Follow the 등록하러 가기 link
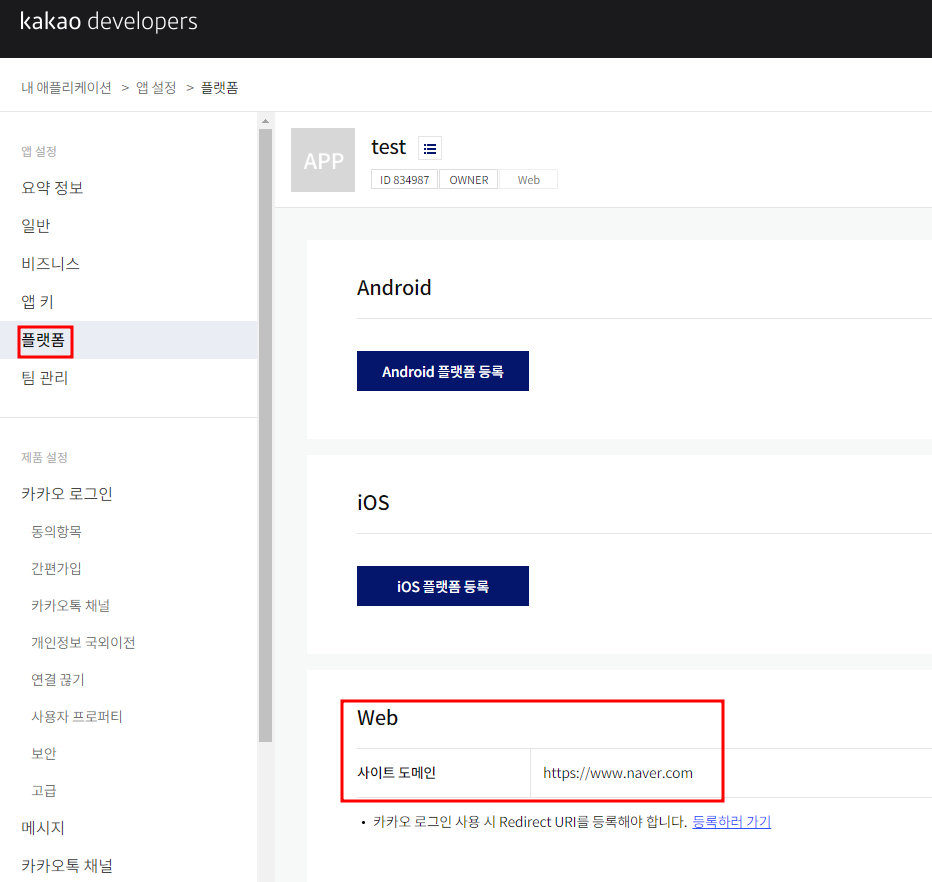 (x=732, y=822)
